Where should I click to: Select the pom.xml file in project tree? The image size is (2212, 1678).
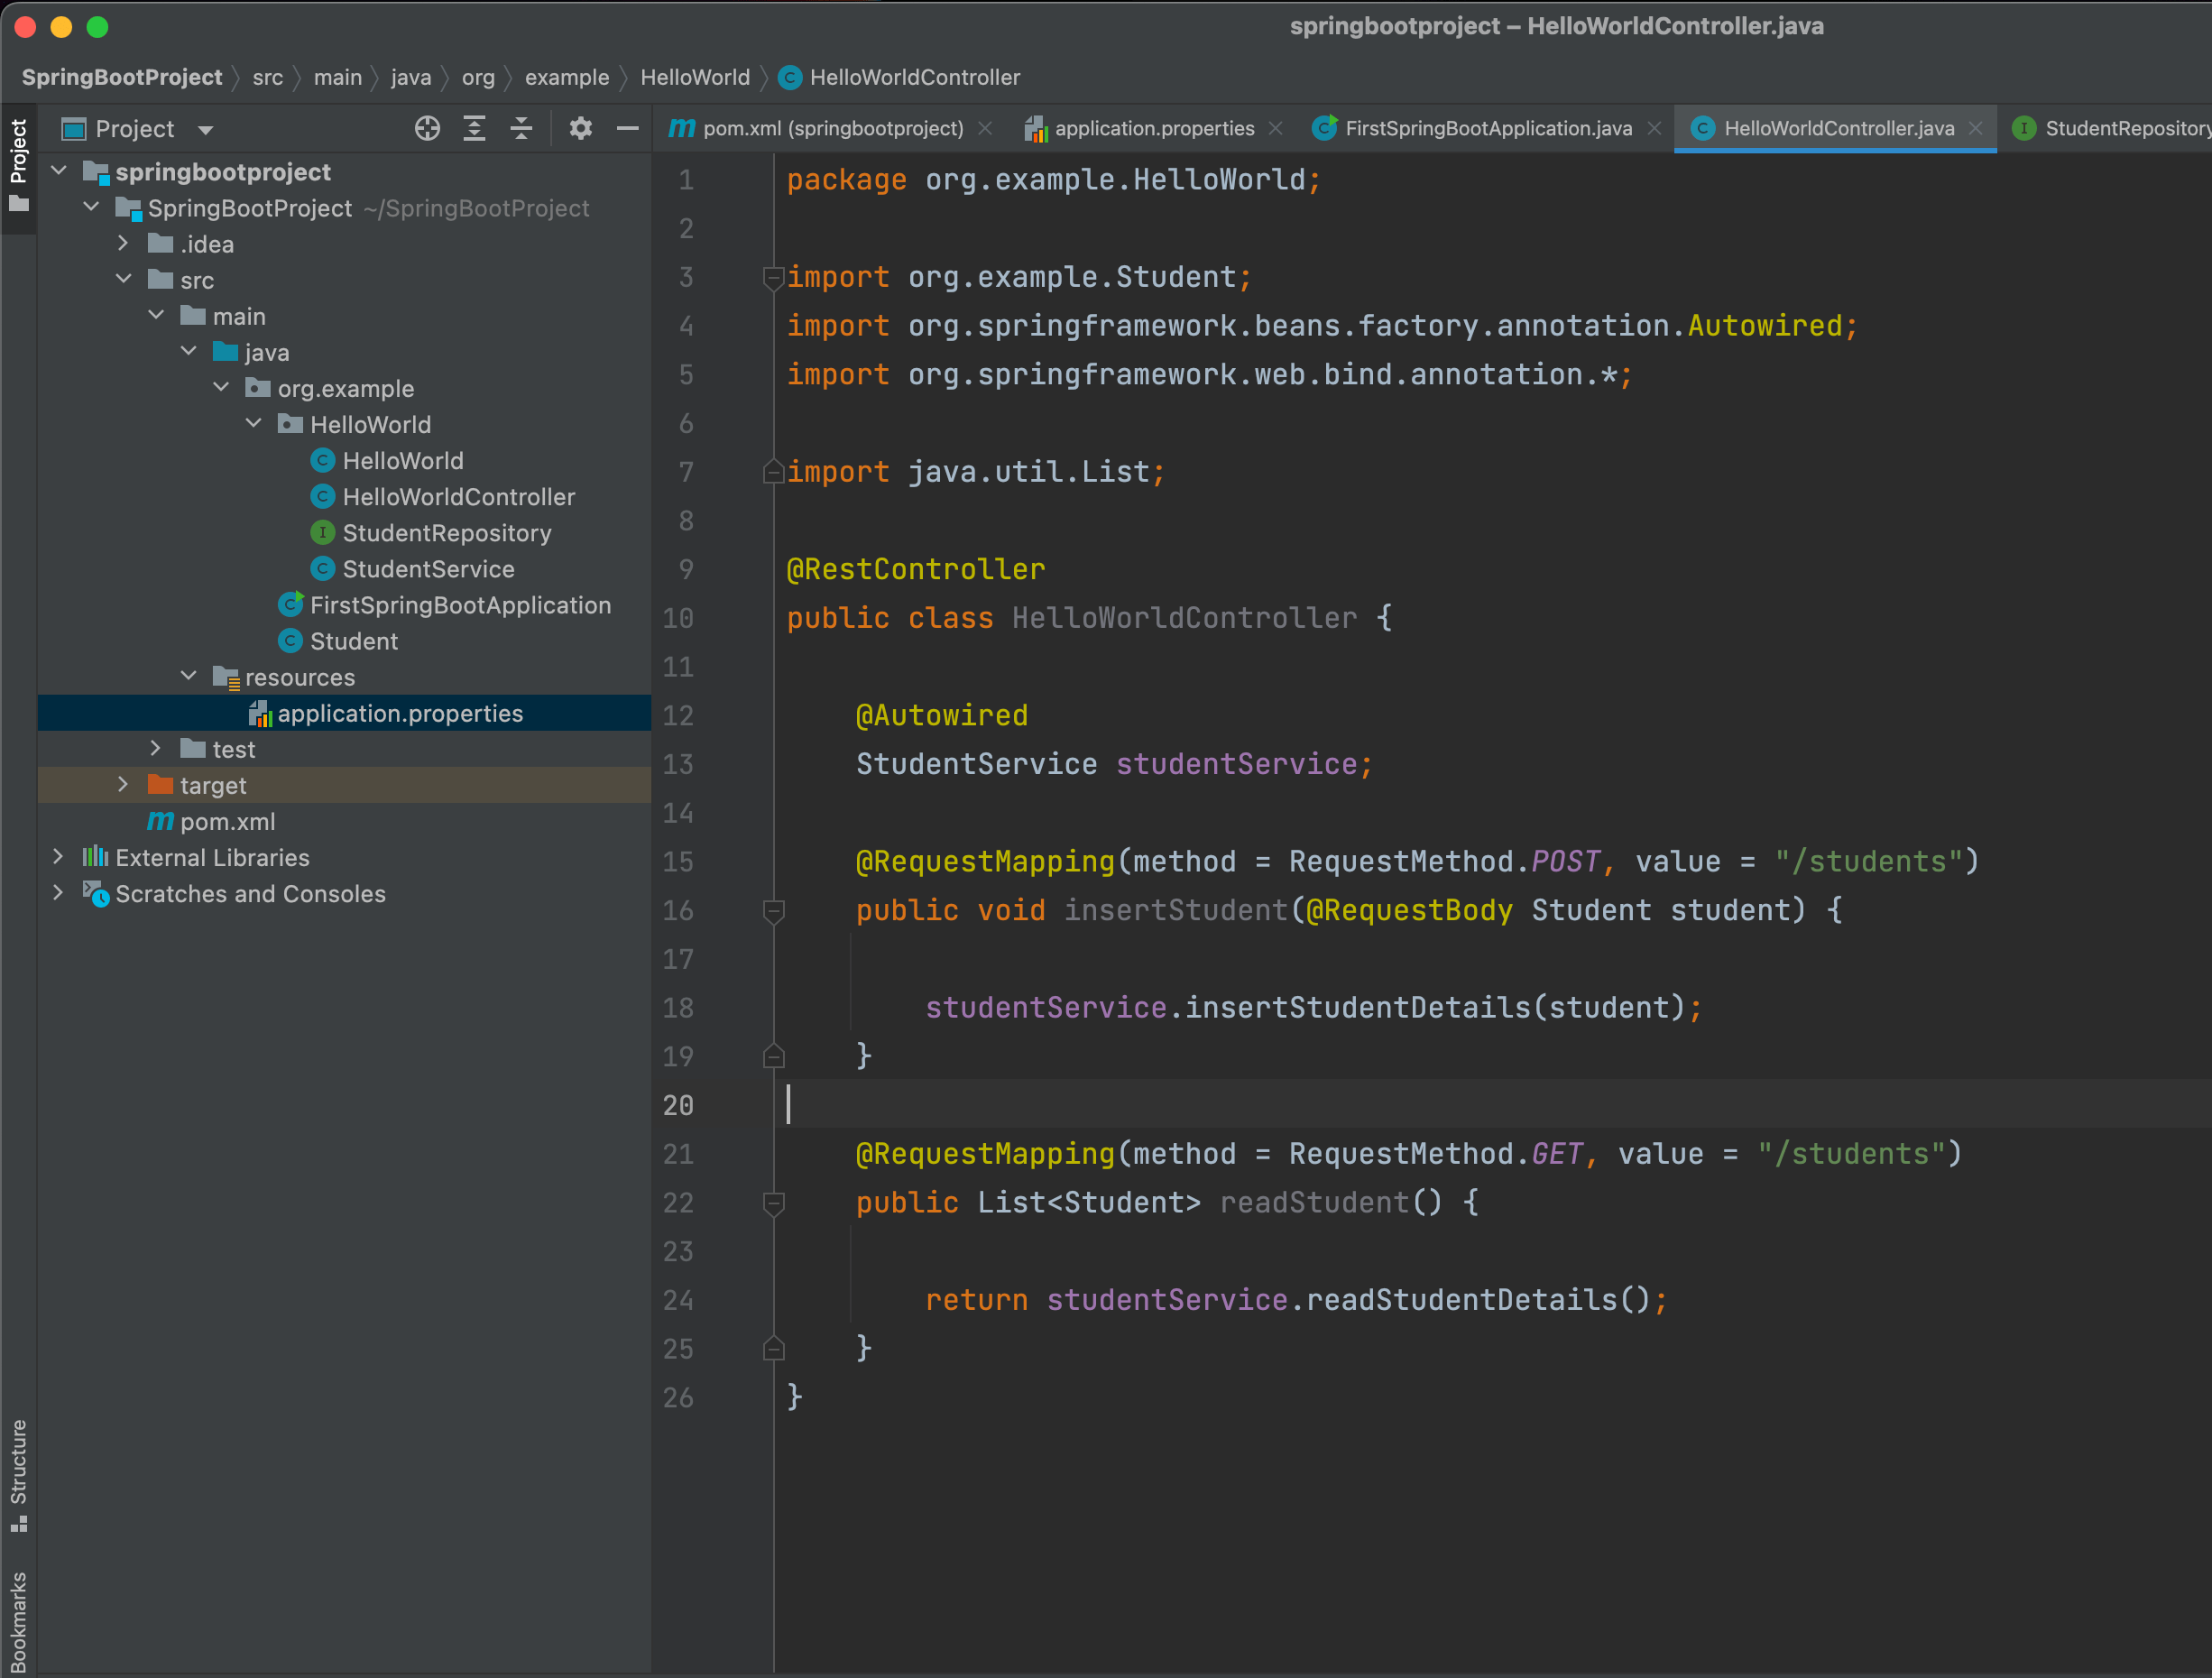point(227,821)
